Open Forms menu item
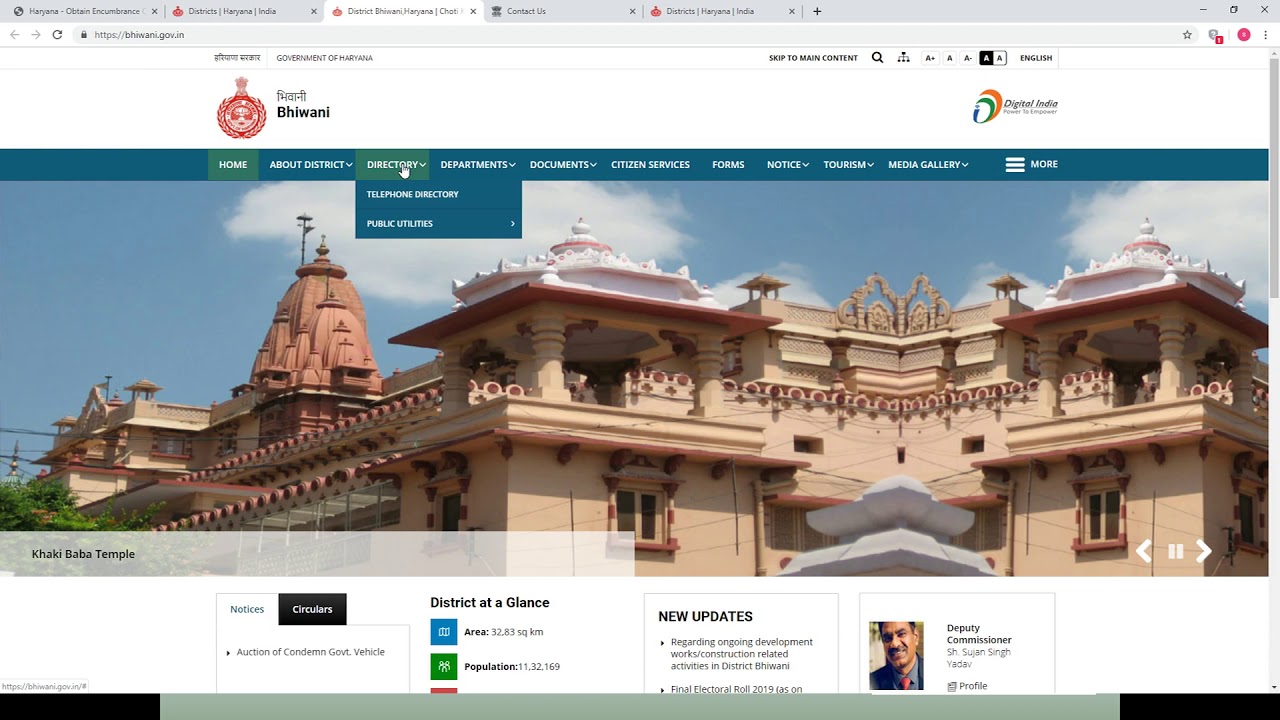Viewport: 1280px width, 720px height. point(728,164)
